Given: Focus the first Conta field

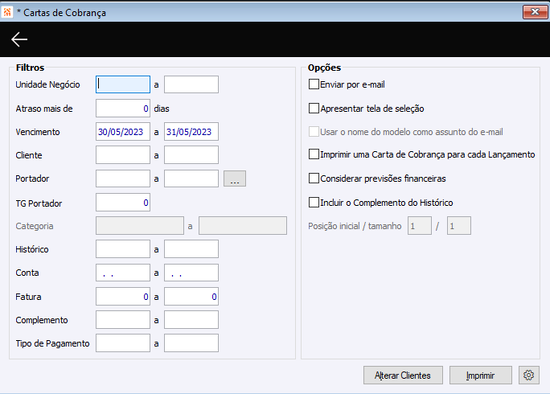Looking at the screenshot, I should click(123, 273).
